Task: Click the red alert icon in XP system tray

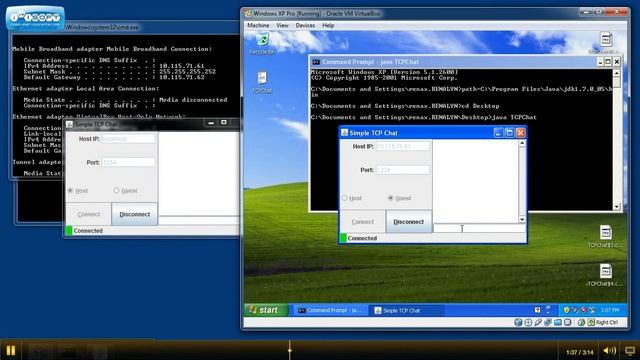Action: tap(583, 310)
